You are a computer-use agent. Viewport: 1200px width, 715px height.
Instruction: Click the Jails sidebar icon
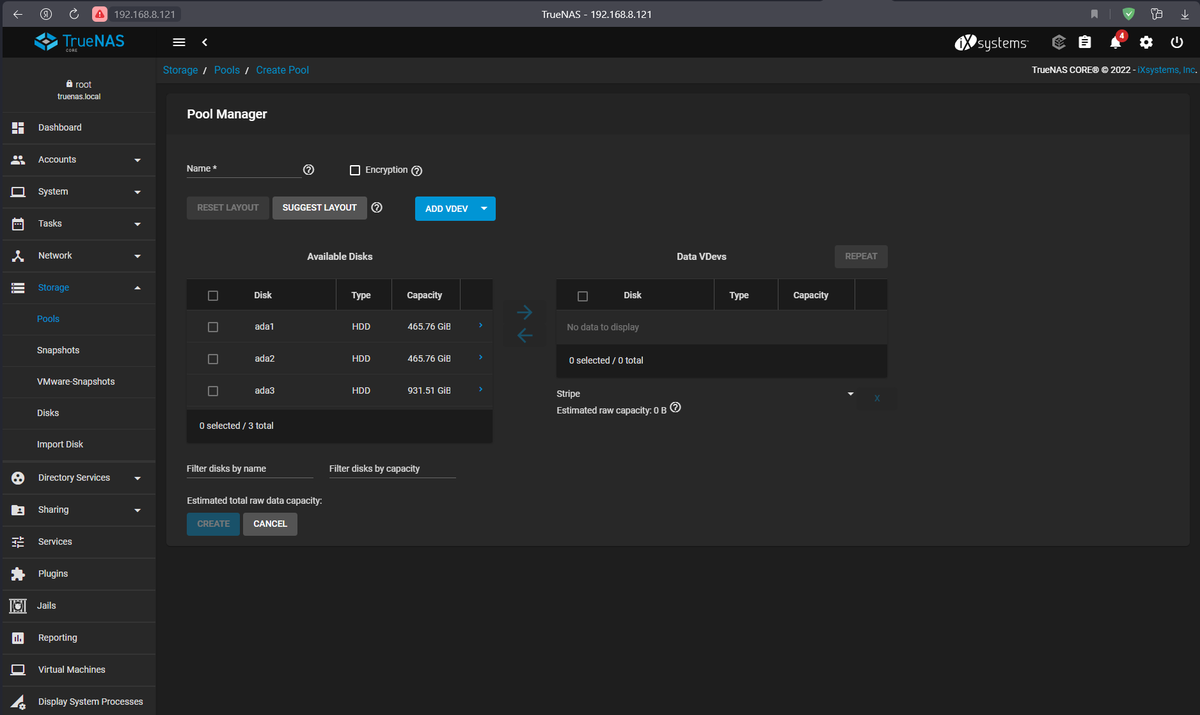point(17,605)
